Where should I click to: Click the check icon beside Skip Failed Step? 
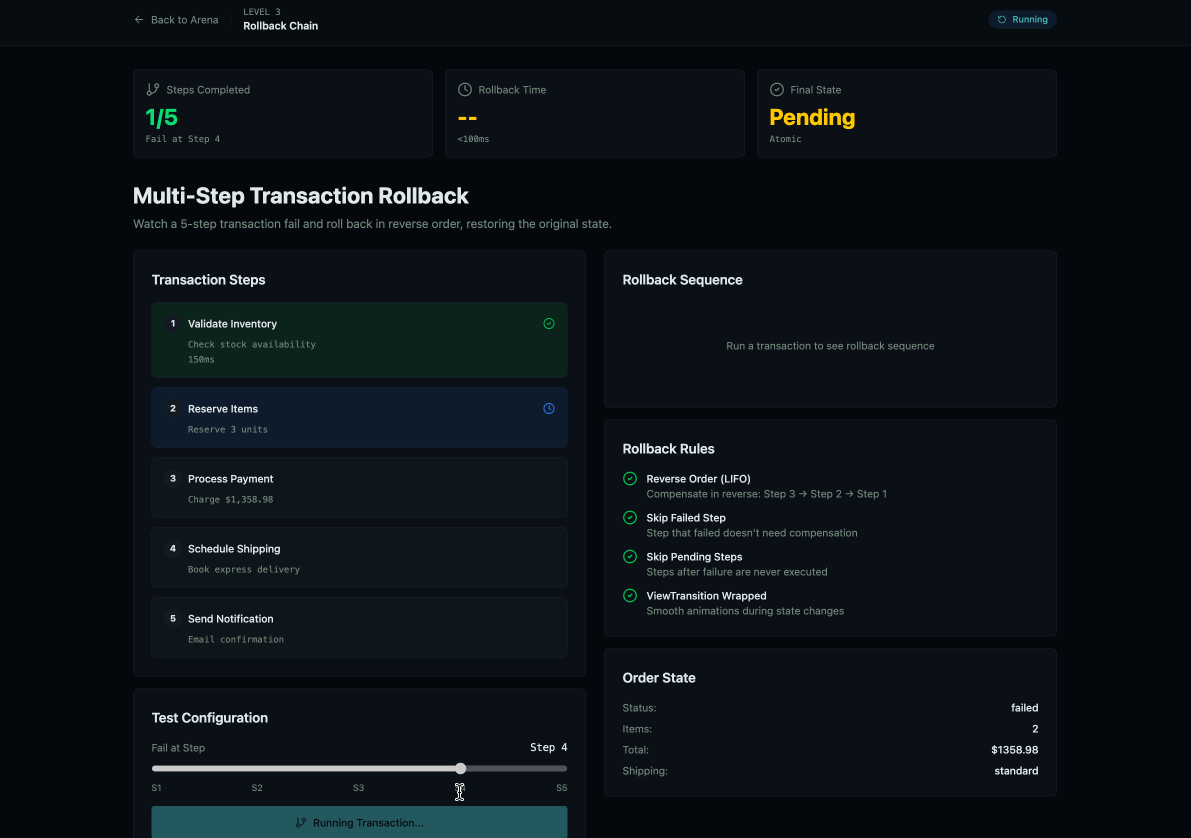pos(630,517)
